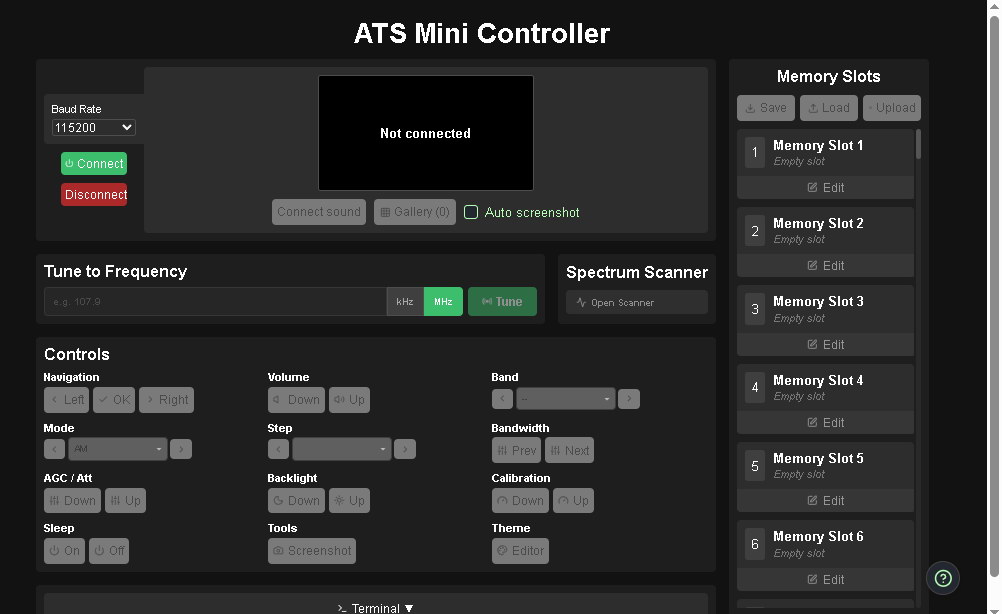This screenshot has height=614, width=1002.
Task: Expand the Band selection dropdown
Action: 565,400
